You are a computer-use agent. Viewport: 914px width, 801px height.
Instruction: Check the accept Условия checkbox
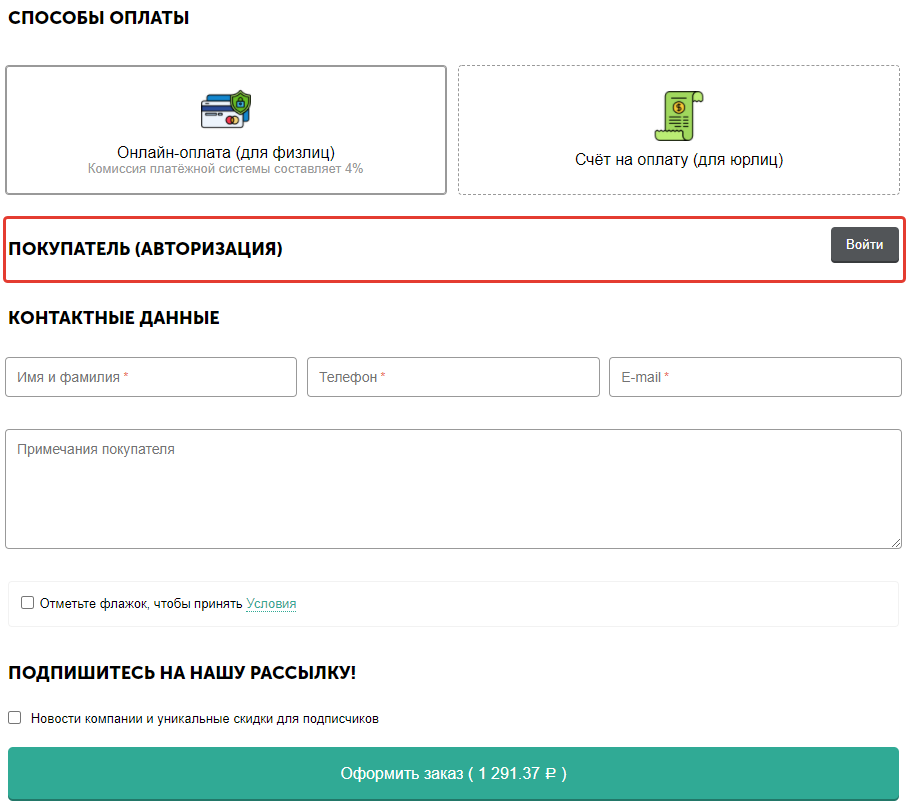click(x=27, y=603)
